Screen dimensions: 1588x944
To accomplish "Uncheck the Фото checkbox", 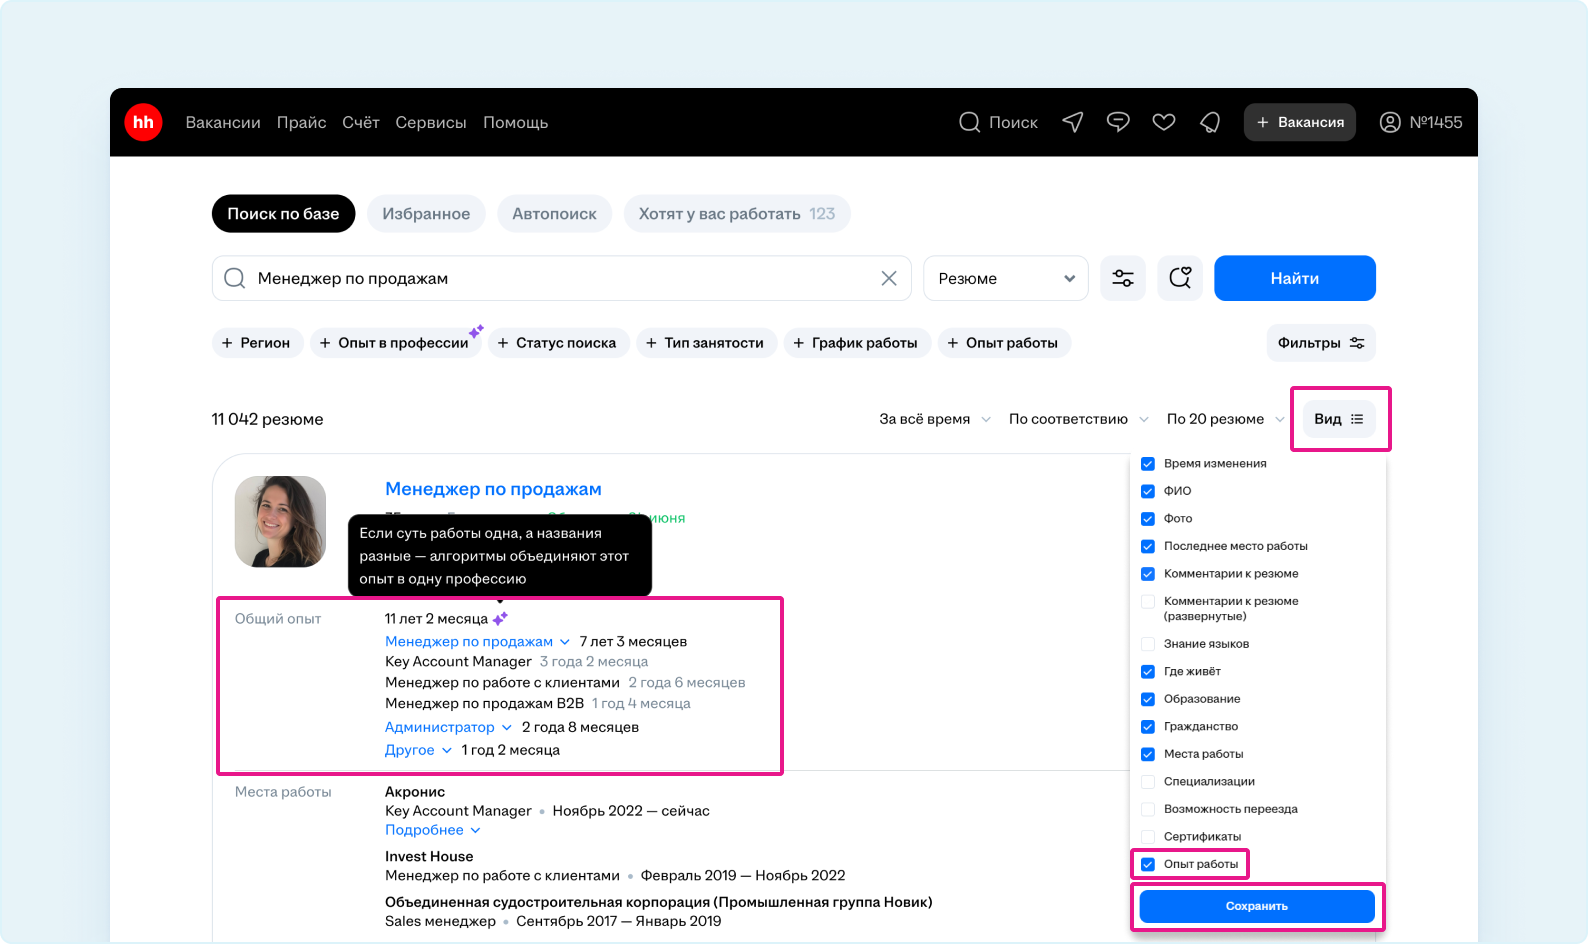I will click(1148, 519).
